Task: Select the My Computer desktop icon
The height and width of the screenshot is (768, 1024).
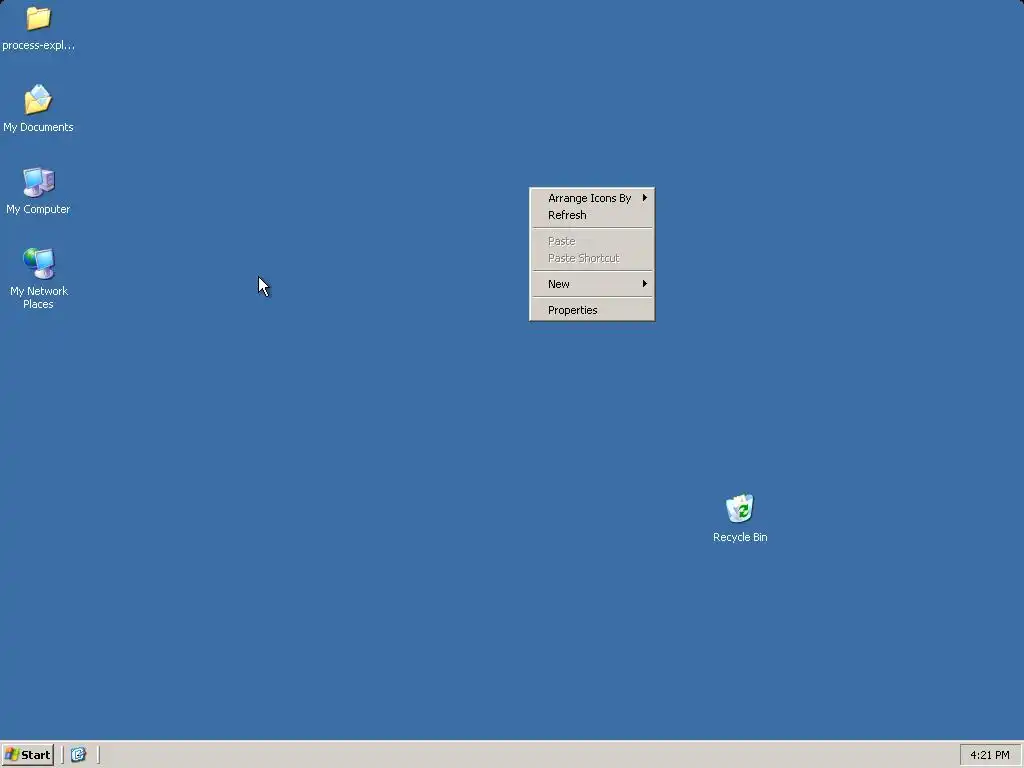Action: coord(39,182)
